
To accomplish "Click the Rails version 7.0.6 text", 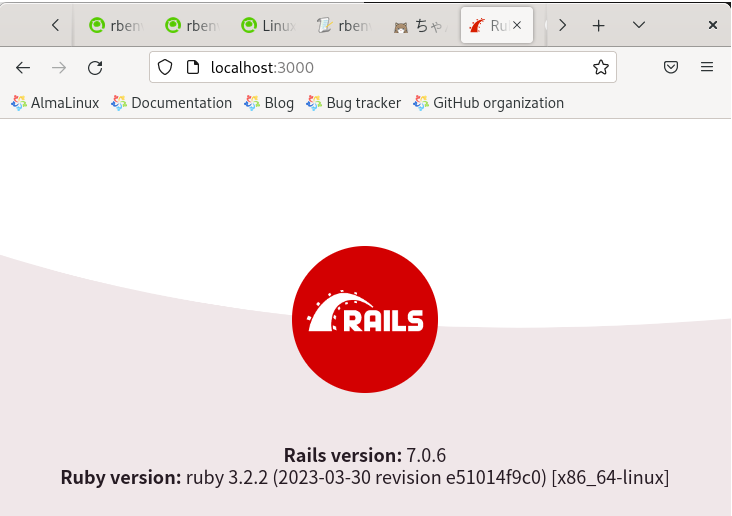I will coord(365,455).
